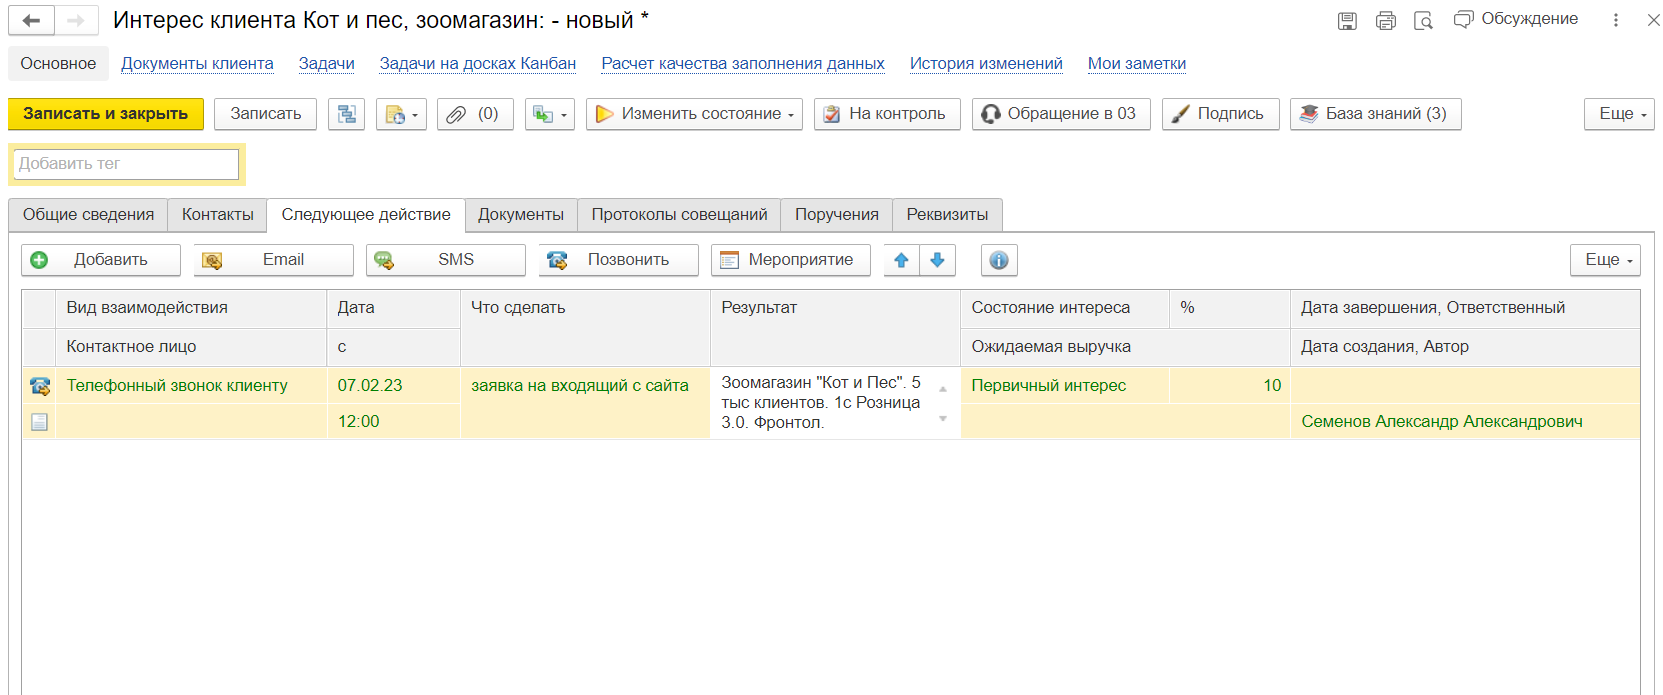This screenshot has height=695, width=1663.
Task: Move row down with blue down arrow
Action: pos(937,260)
